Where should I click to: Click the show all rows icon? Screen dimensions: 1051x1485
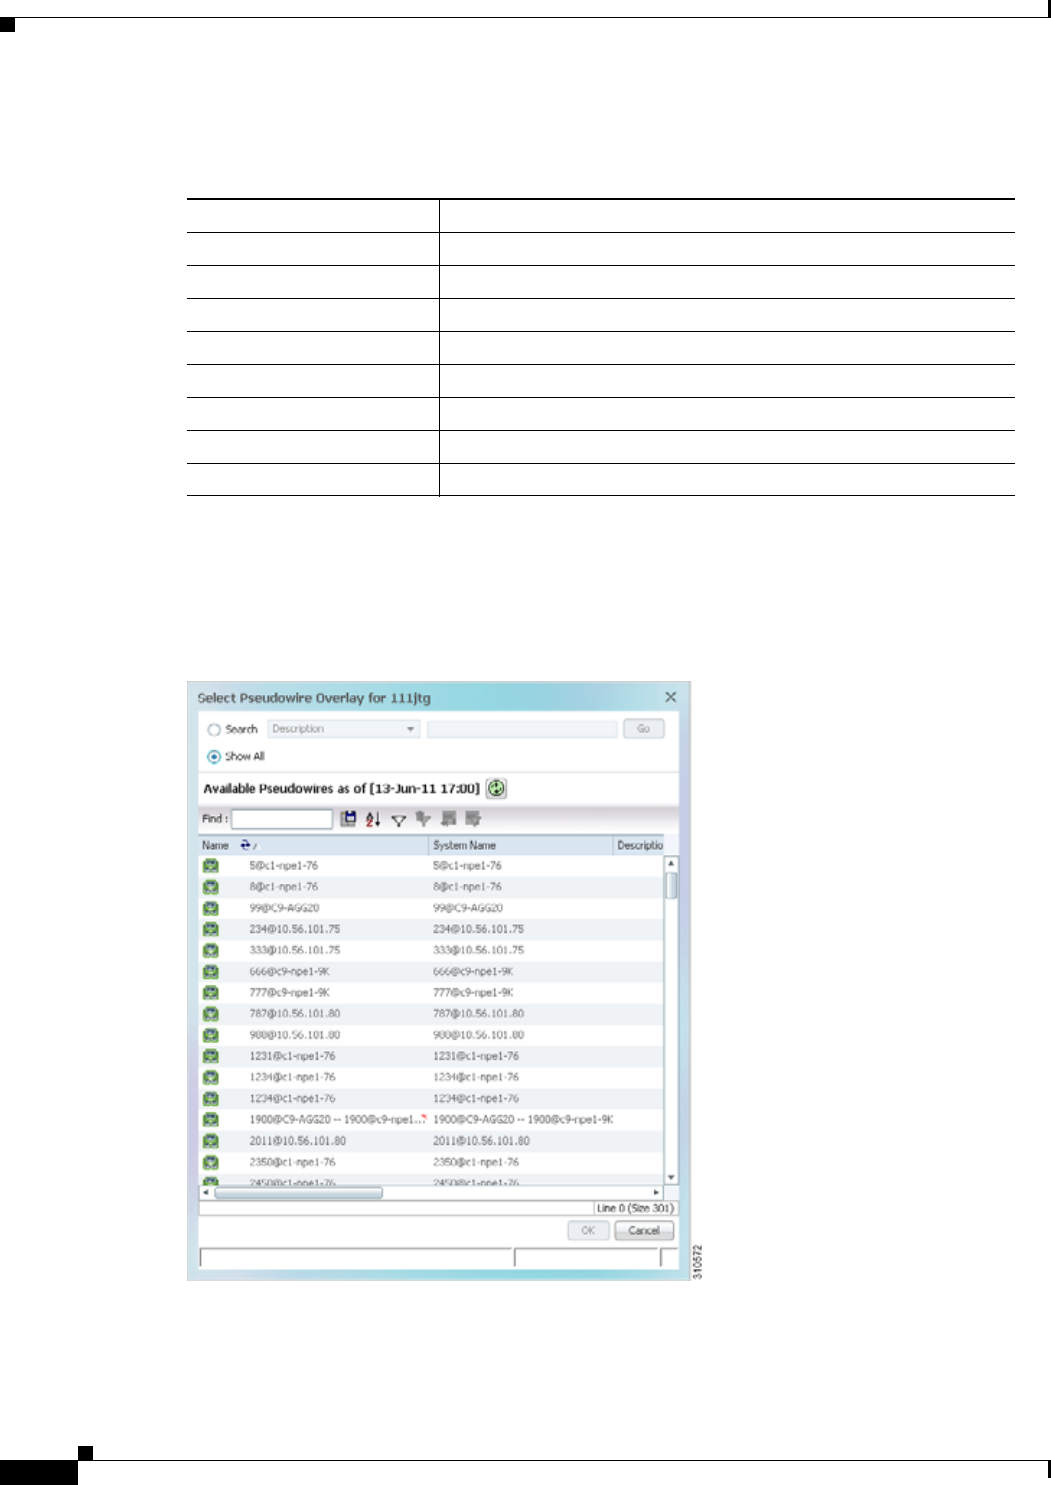pyautogui.click(x=448, y=819)
